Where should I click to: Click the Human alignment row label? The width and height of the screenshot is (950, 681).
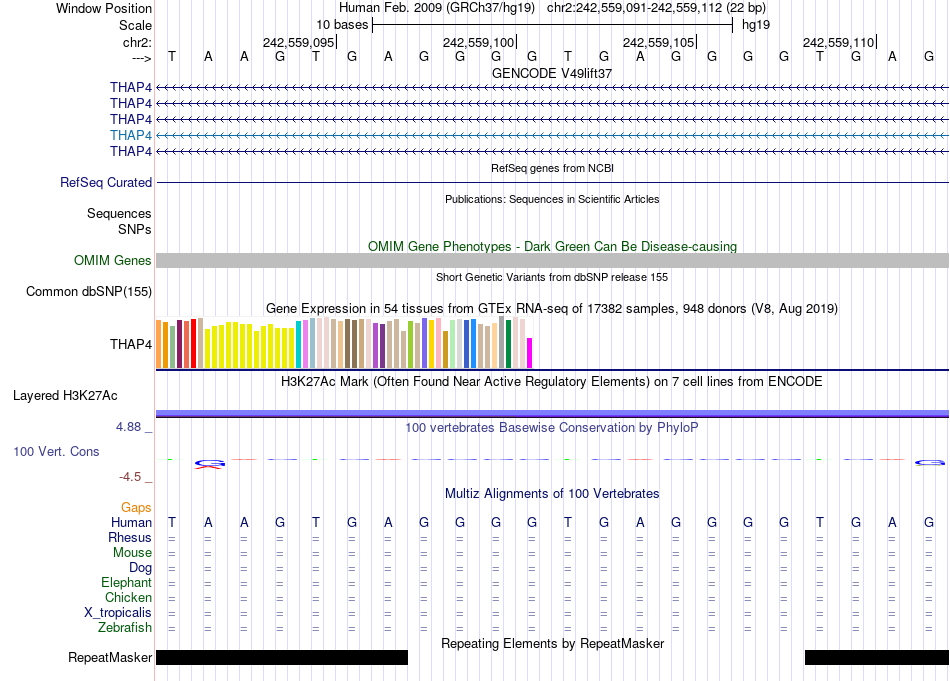[x=131, y=522]
